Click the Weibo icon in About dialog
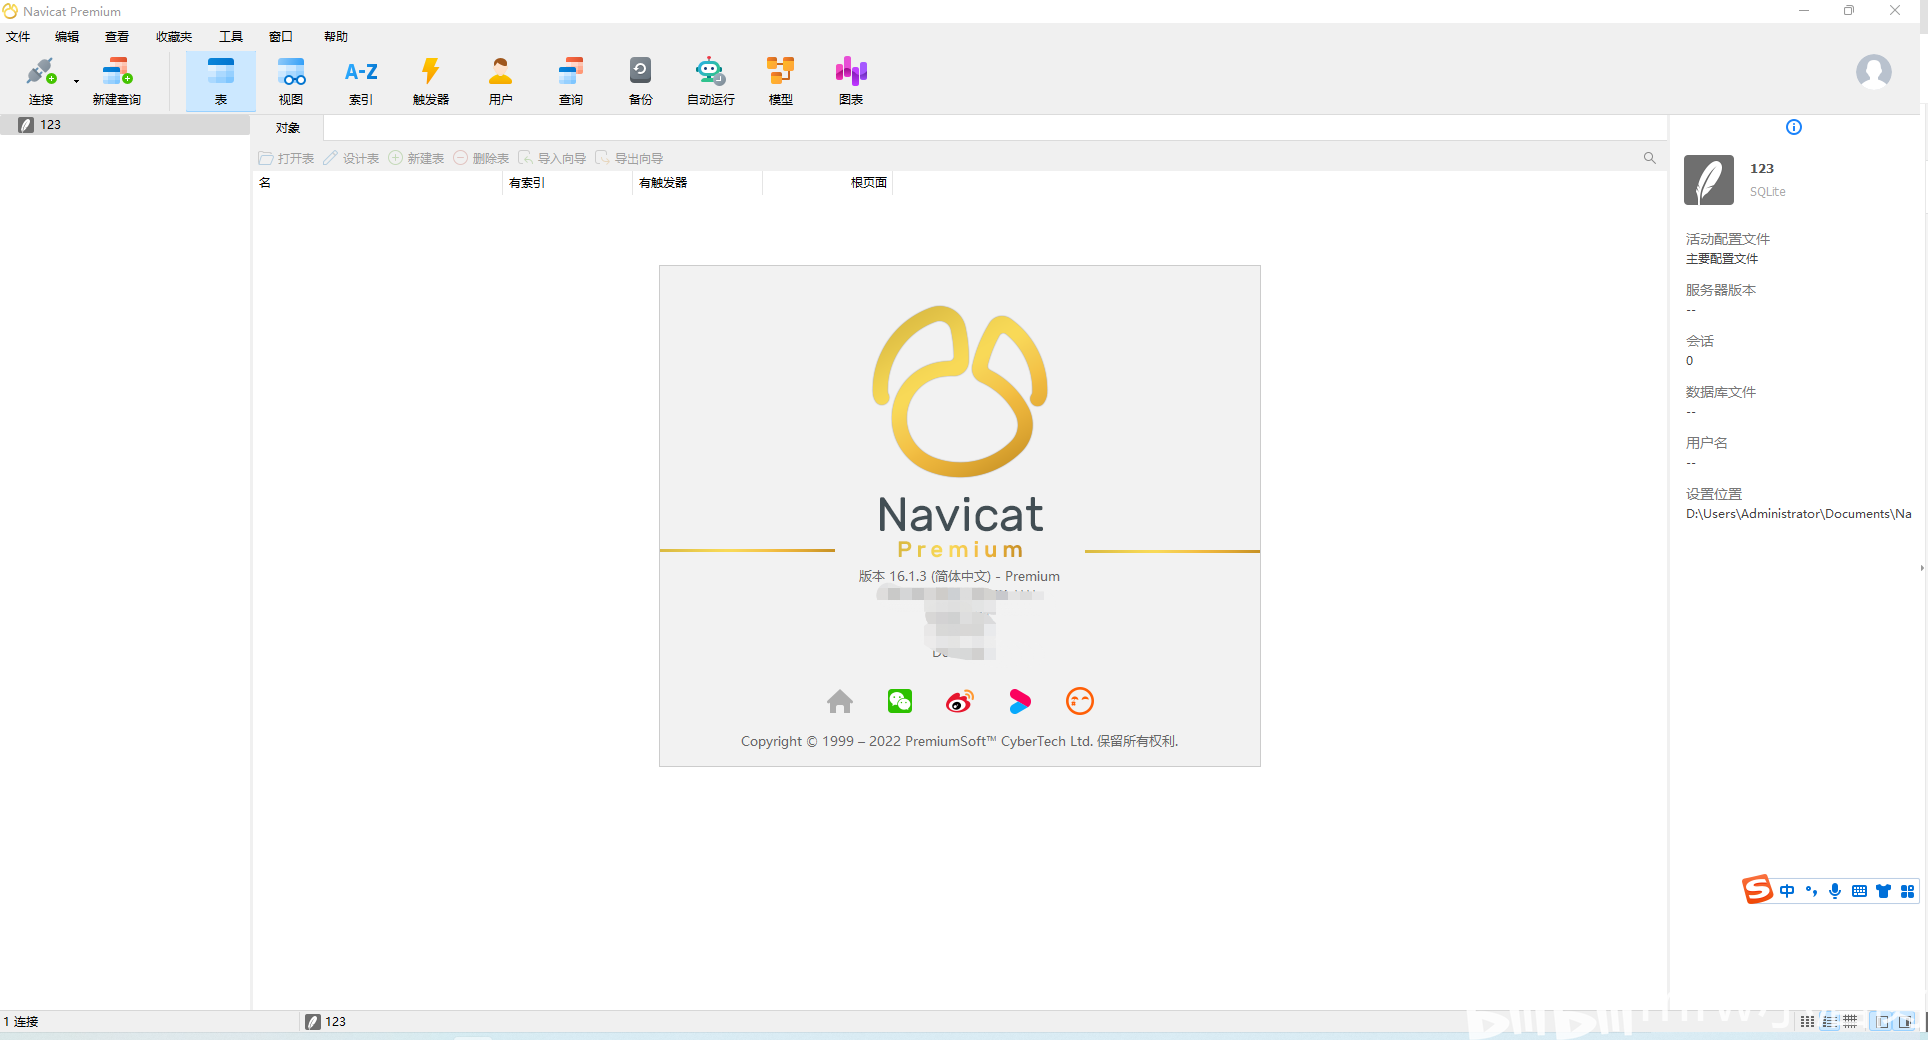The height and width of the screenshot is (1040, 1928). tap(960, 702)
